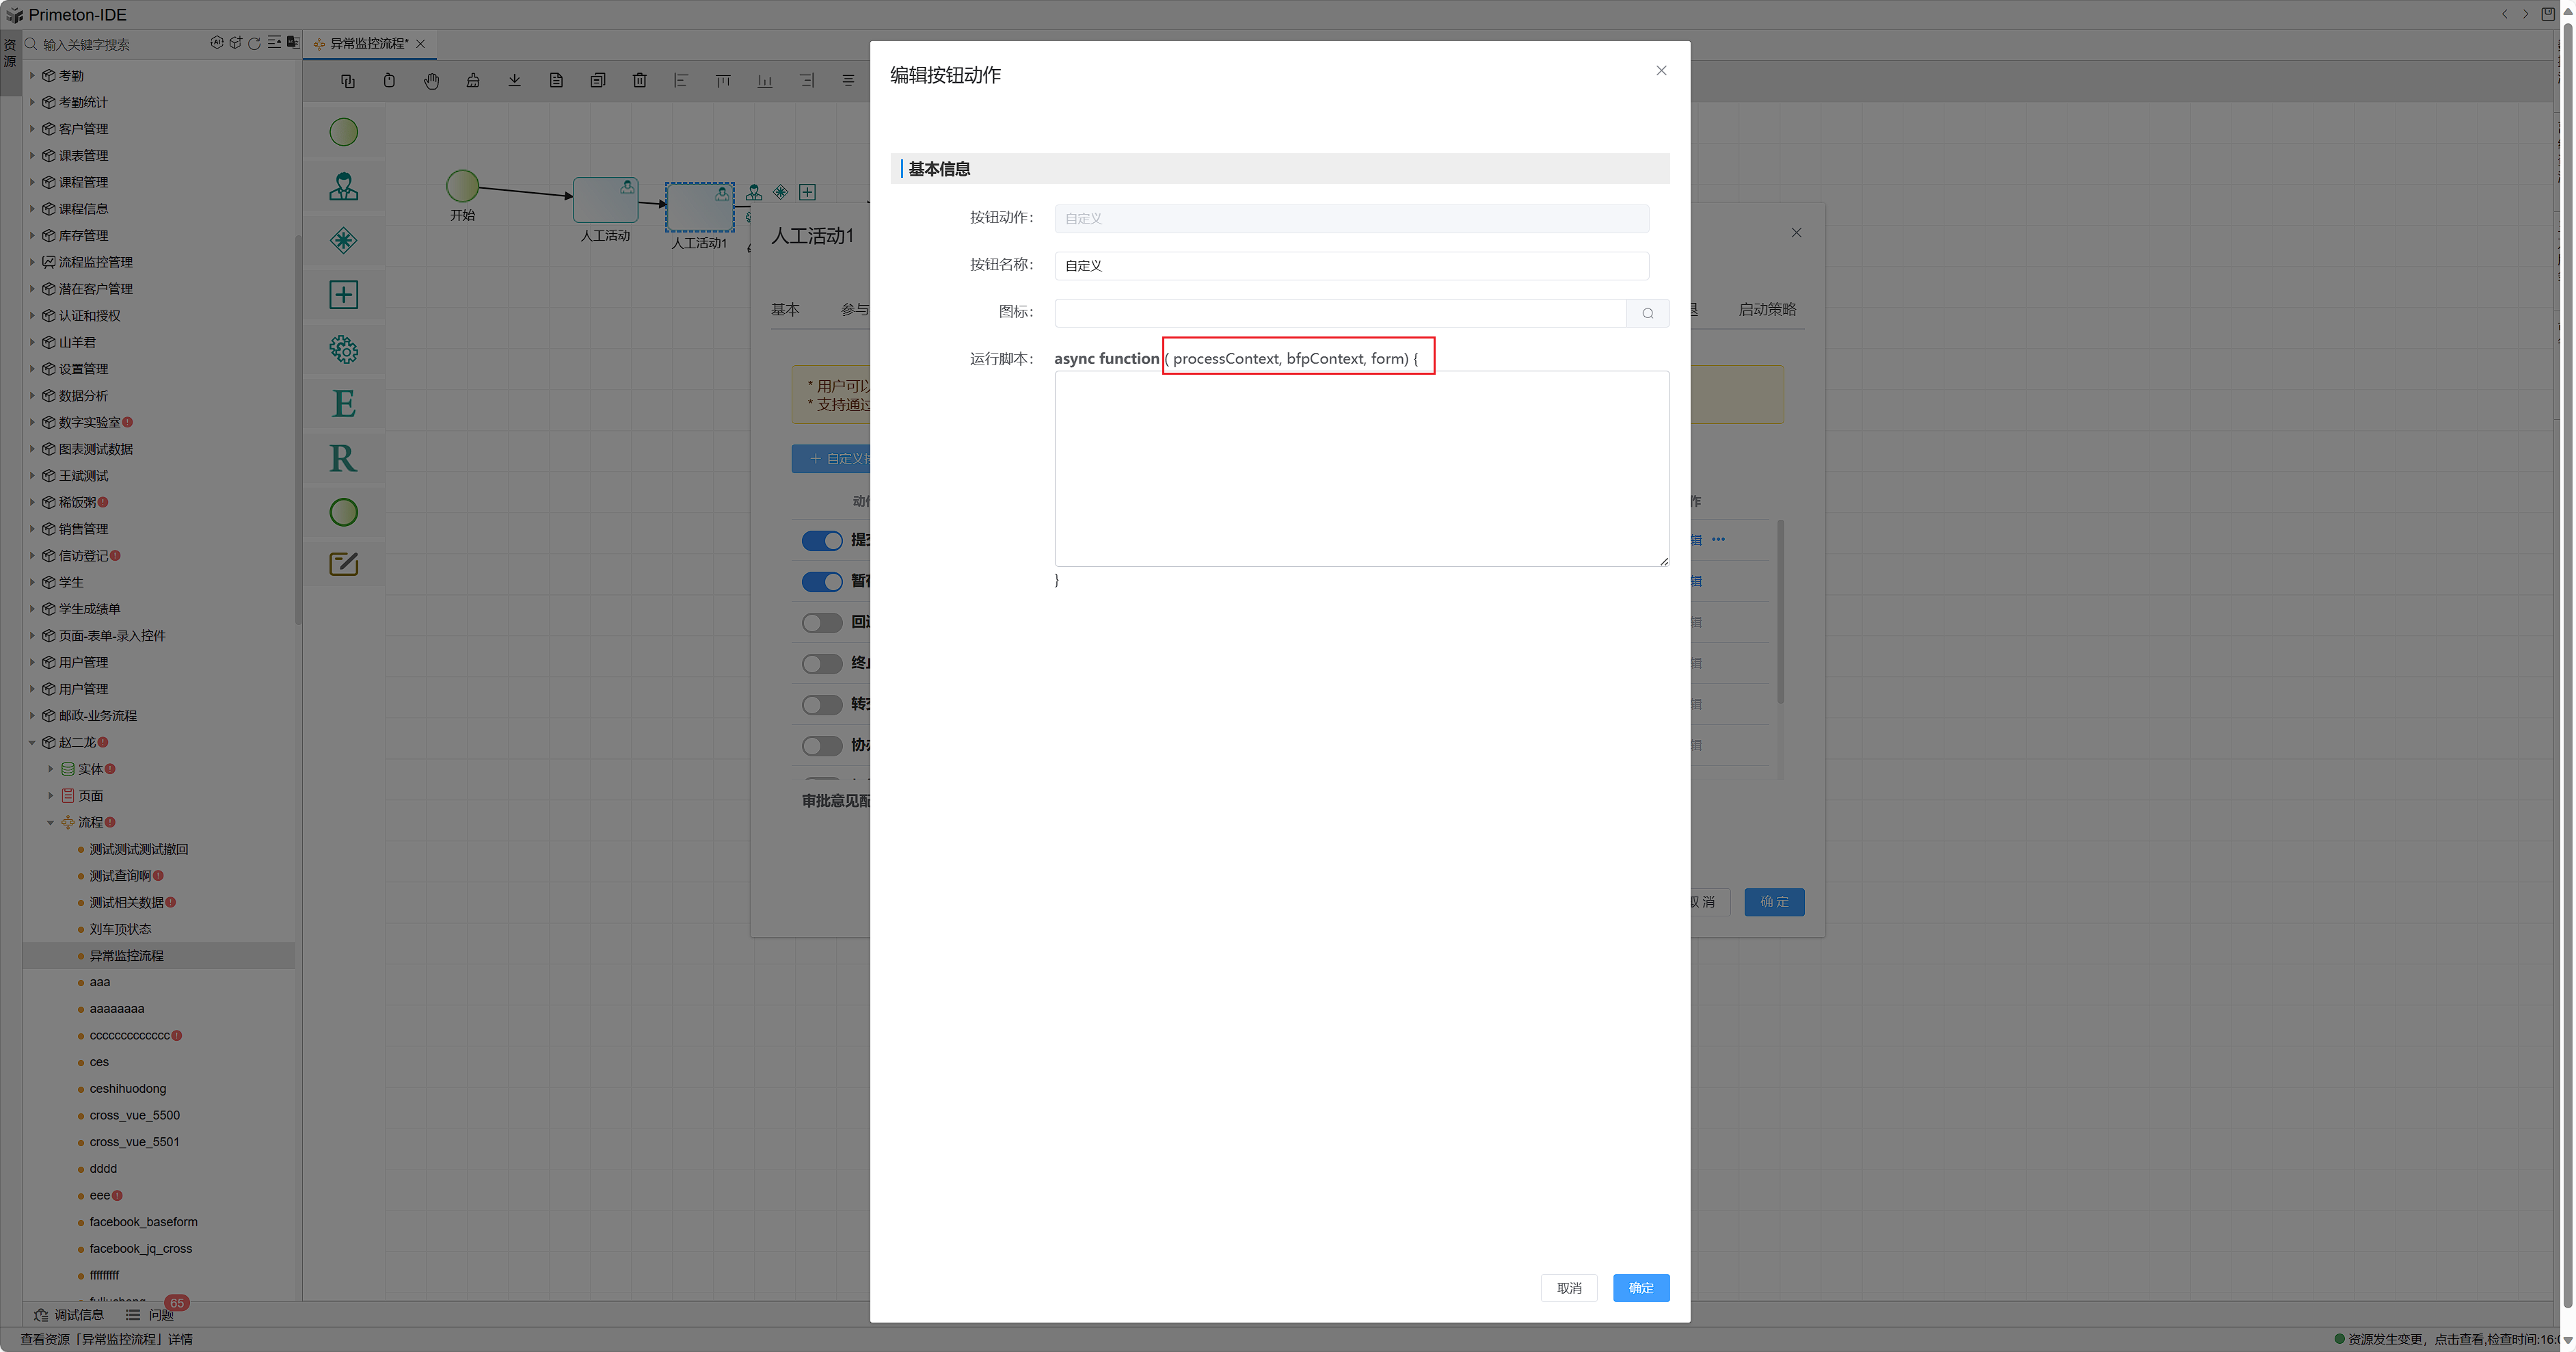Expand the 考勤统计 tree node
Viewport: 2576px width, 1352px height.
32,102
